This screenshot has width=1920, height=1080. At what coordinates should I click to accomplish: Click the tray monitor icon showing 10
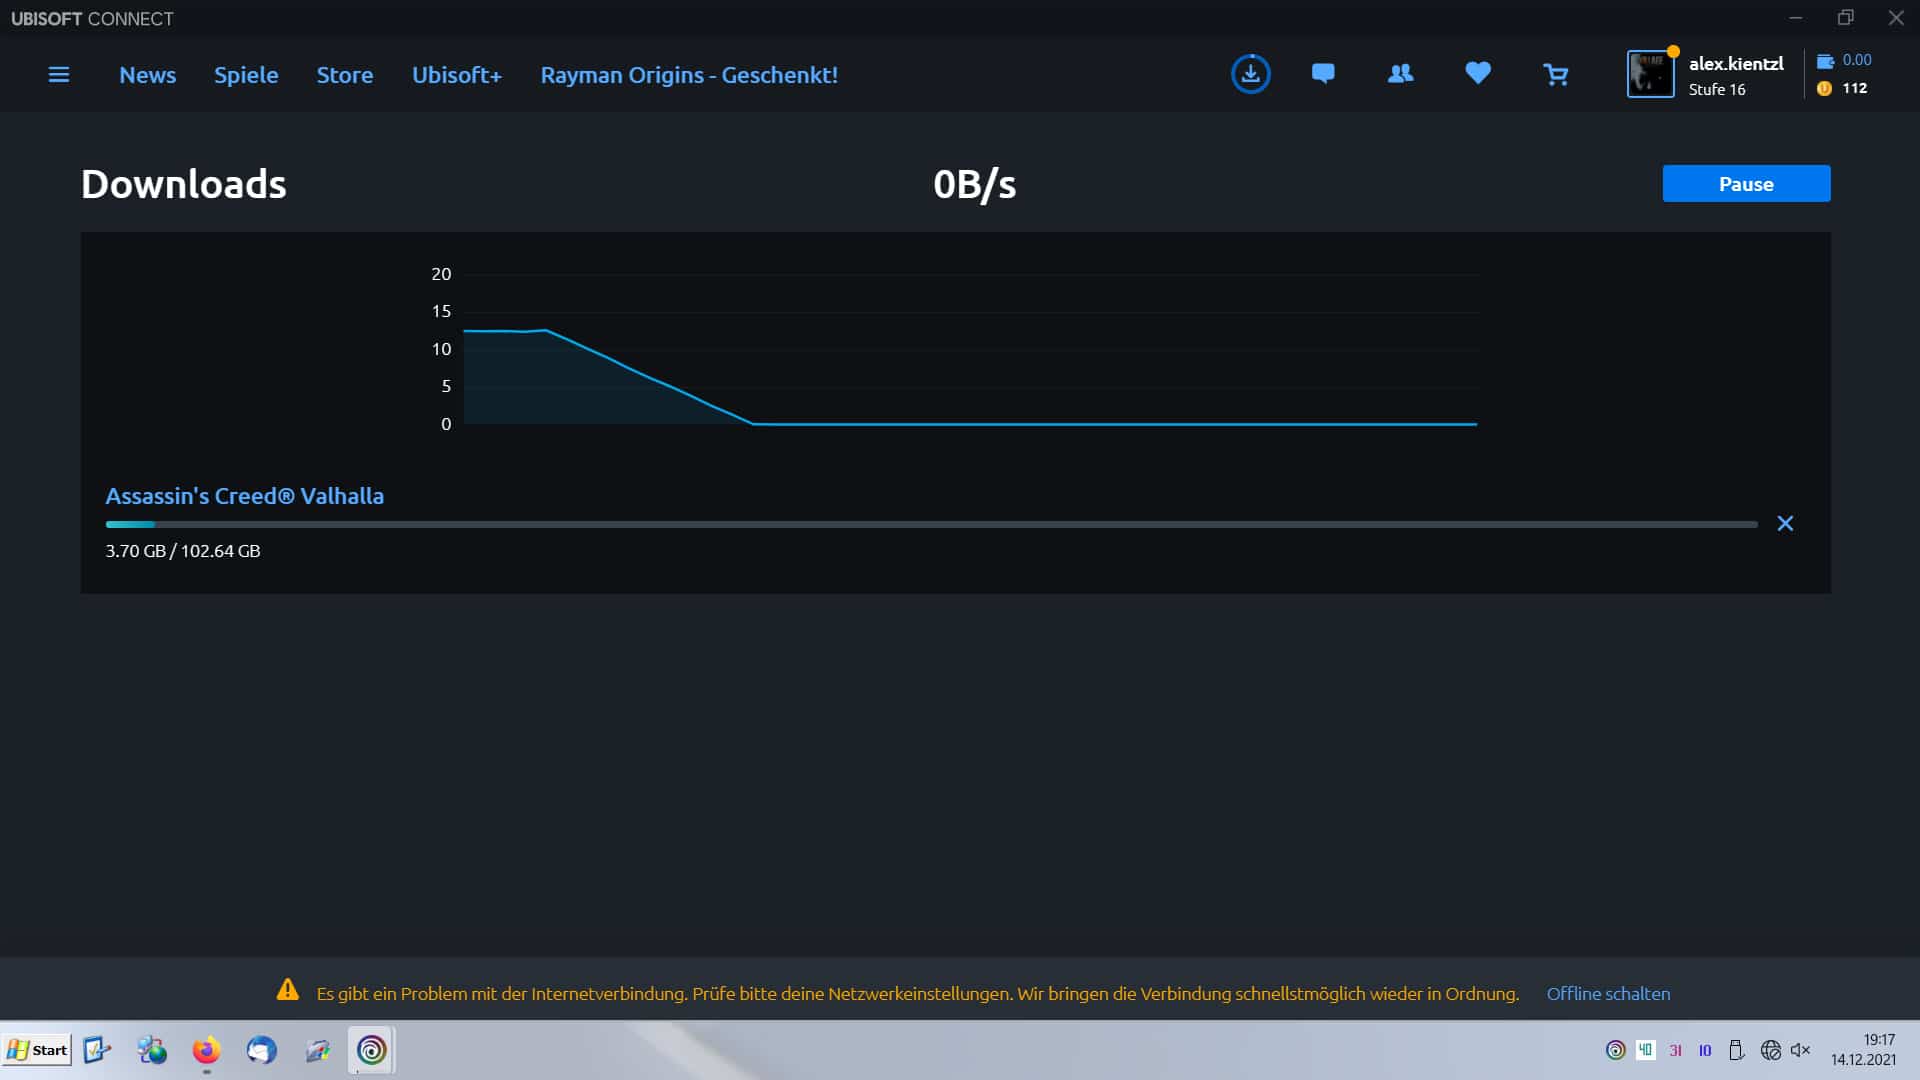tap(1705, 1050)
